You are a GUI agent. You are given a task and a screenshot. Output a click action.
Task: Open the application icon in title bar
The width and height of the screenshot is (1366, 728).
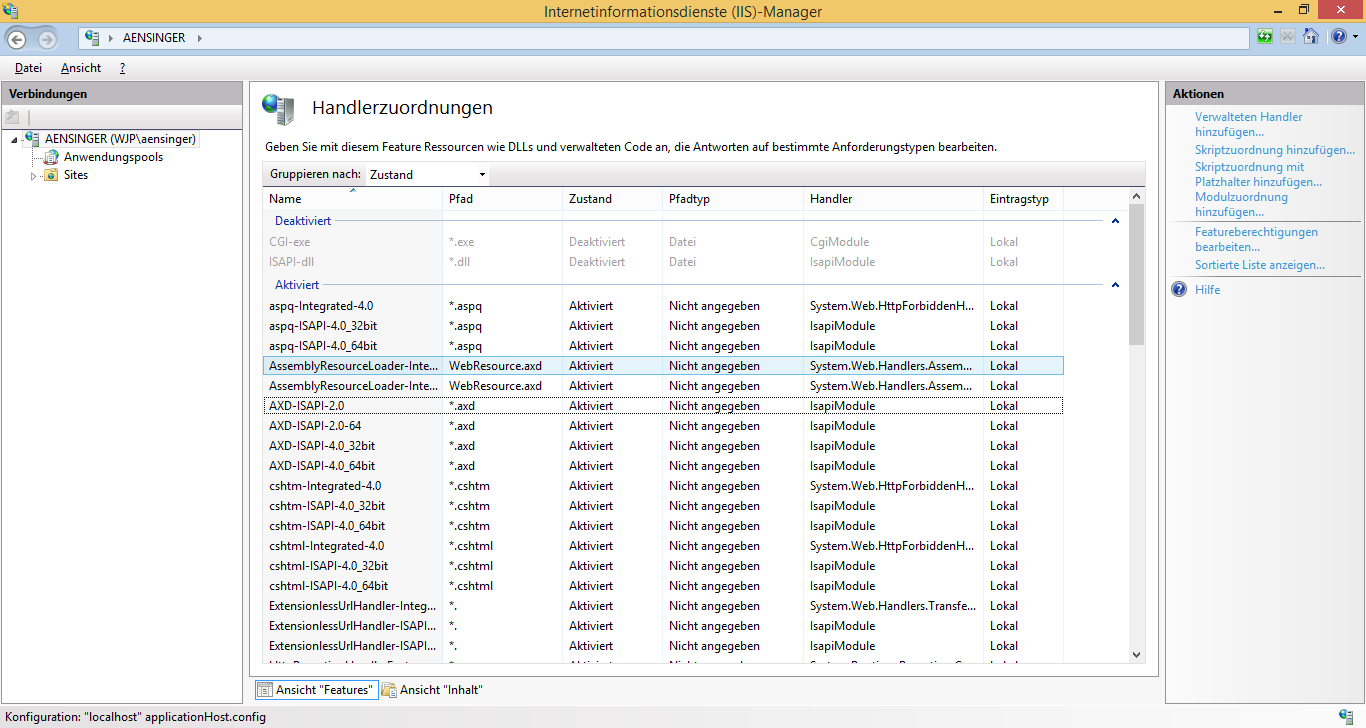click(x=10, y=10)
